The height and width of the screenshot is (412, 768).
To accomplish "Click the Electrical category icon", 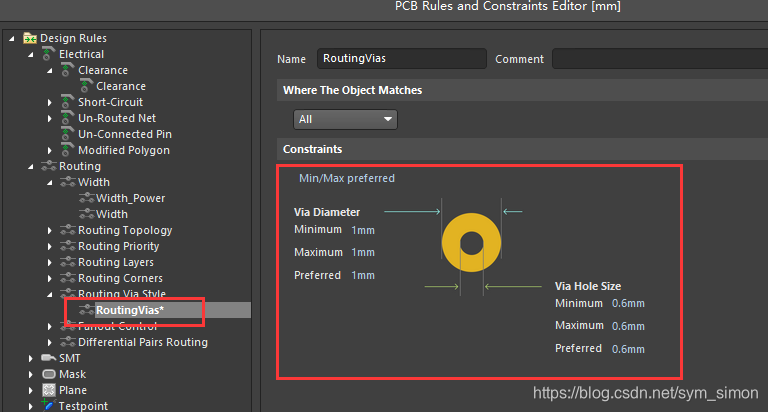I will [x=49, y=54].
